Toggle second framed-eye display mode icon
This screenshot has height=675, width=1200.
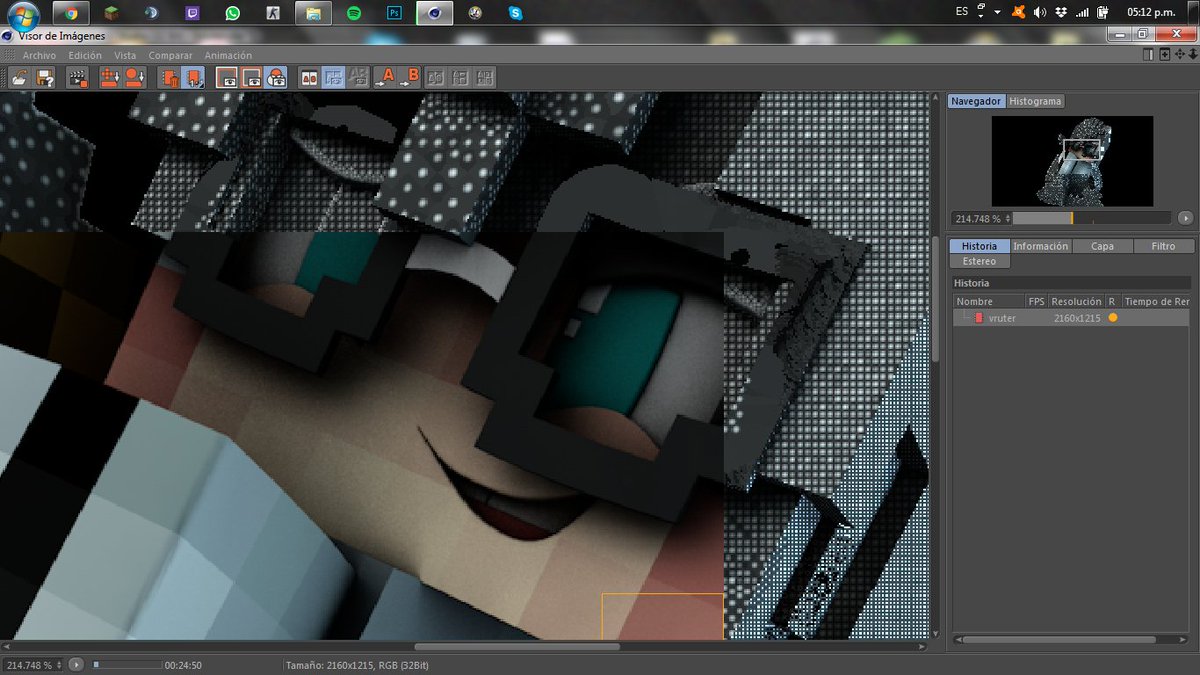click(x=252, y=77)
